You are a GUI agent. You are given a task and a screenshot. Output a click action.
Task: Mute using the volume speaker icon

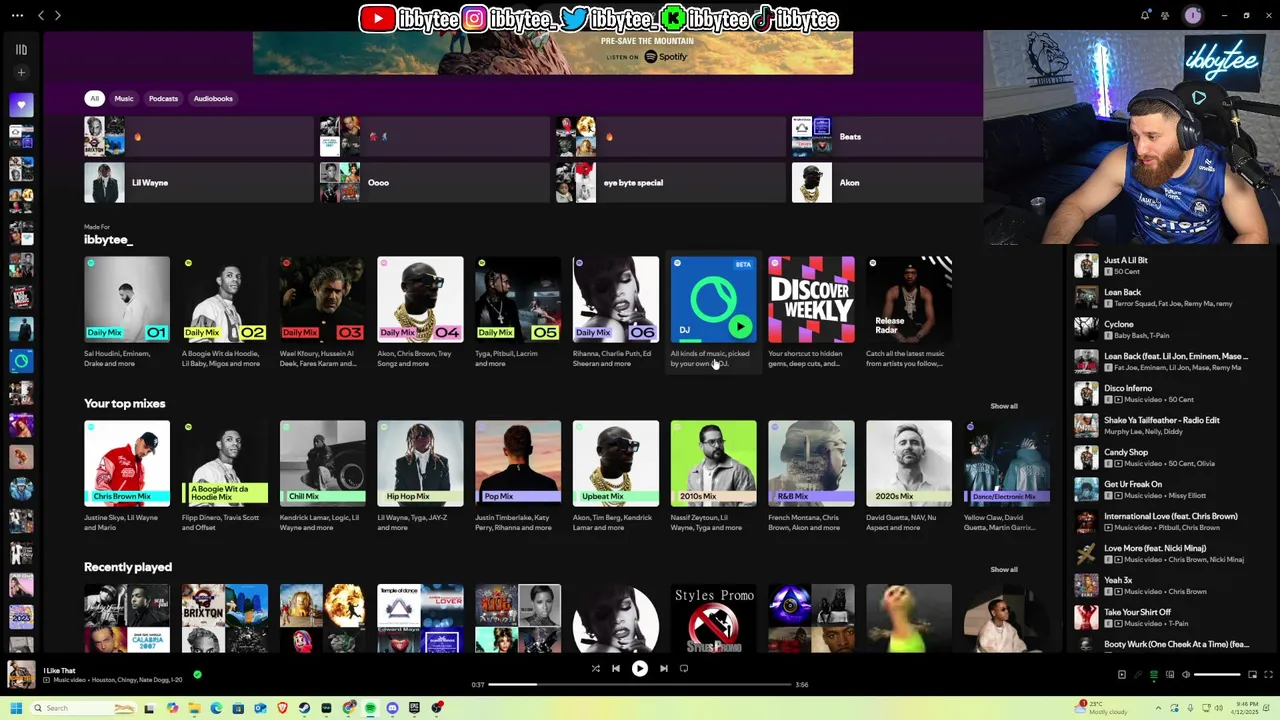coord(1186,675)
